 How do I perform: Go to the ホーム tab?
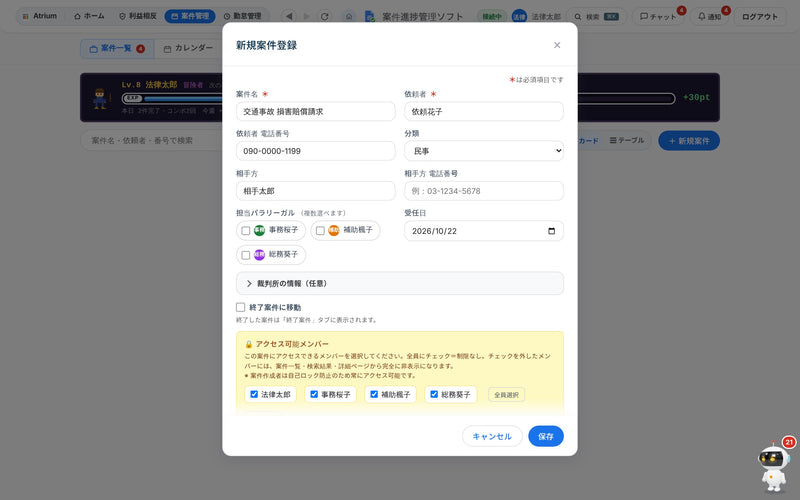(89, 16)
